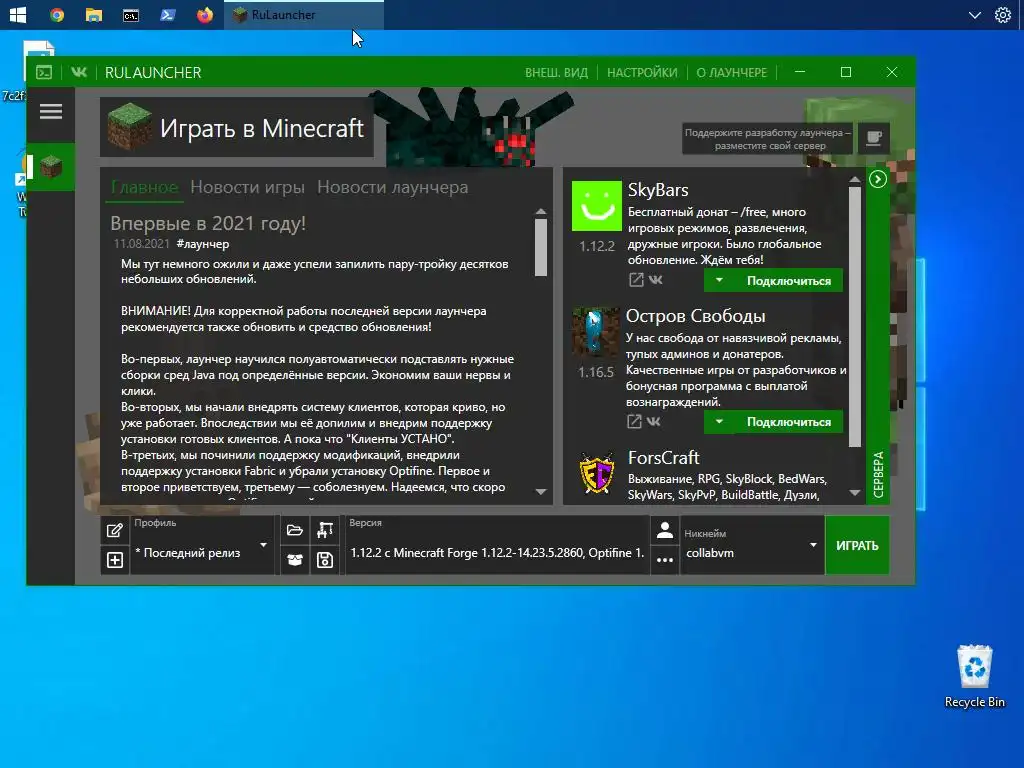
Task: Click the RuLauncher taskbar button
Action: [304, 14]
